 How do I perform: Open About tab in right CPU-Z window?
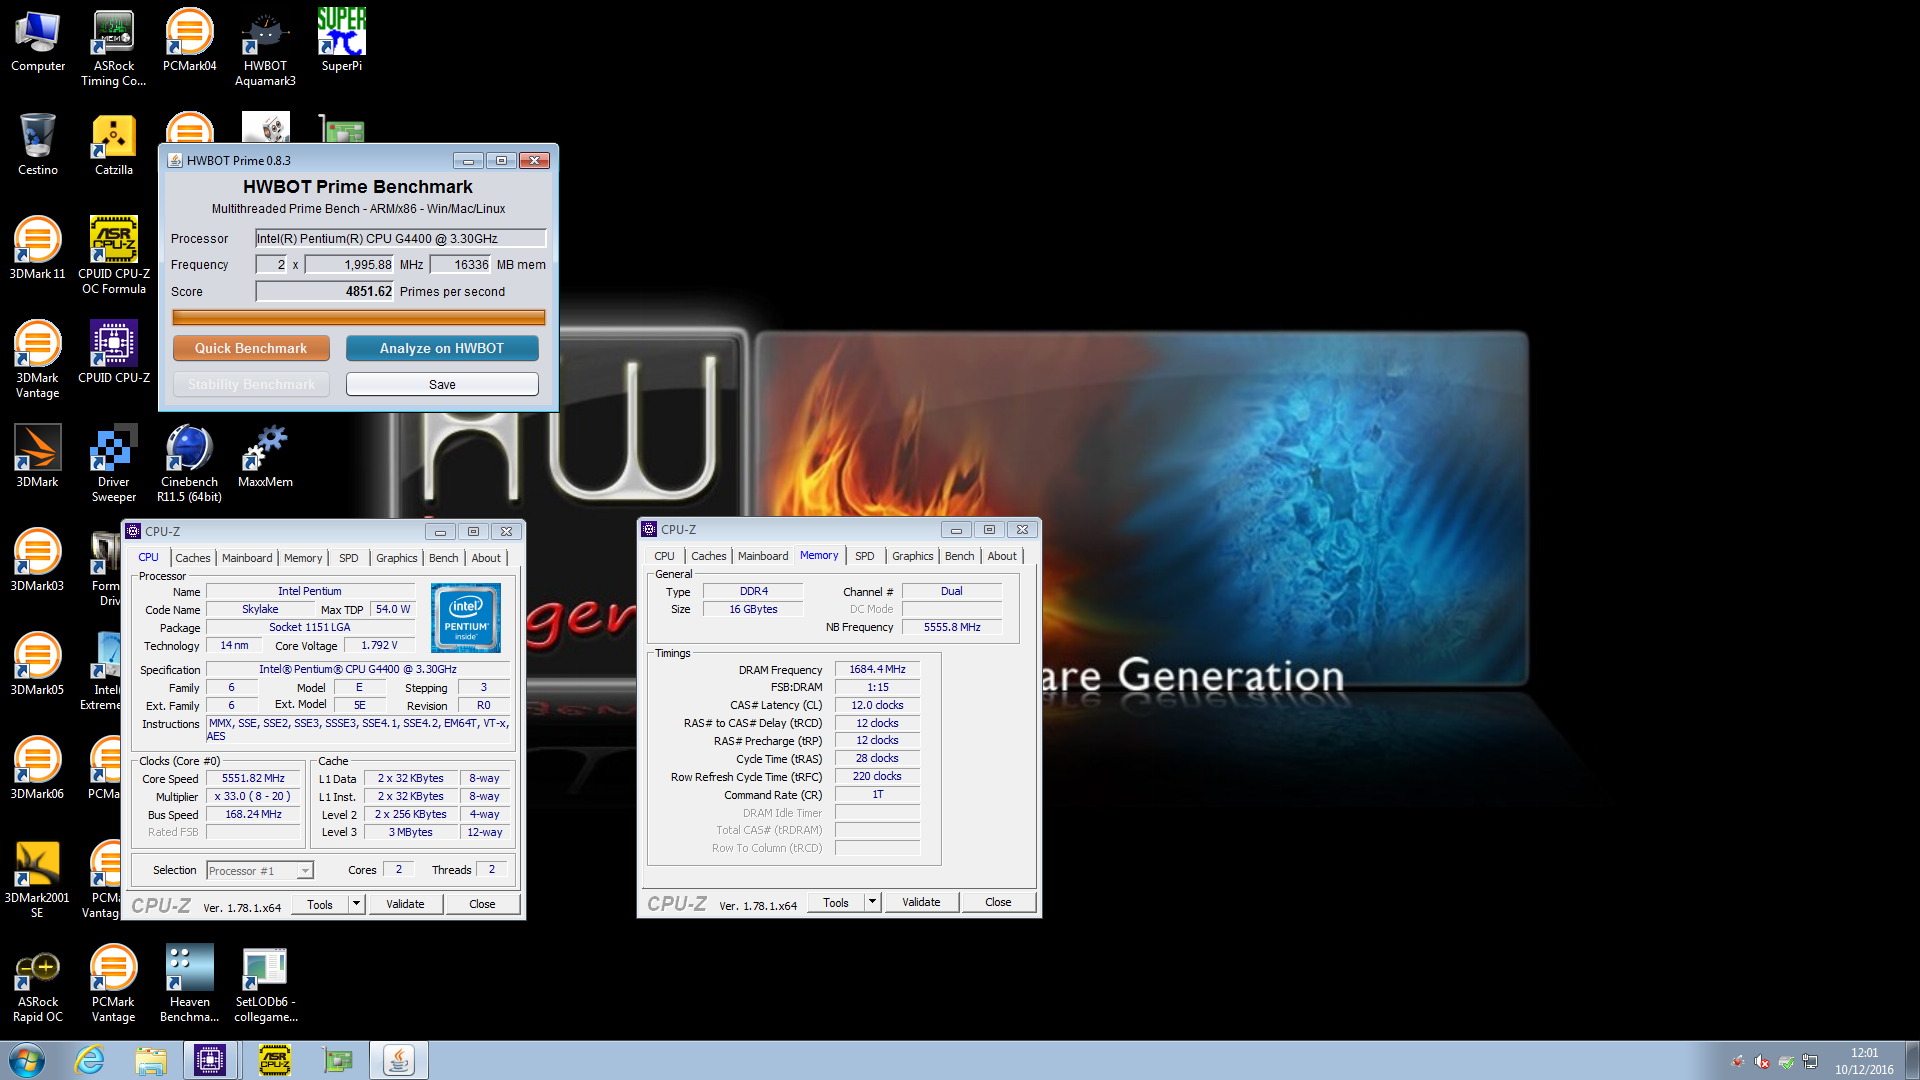click(x=1002, y=556)
